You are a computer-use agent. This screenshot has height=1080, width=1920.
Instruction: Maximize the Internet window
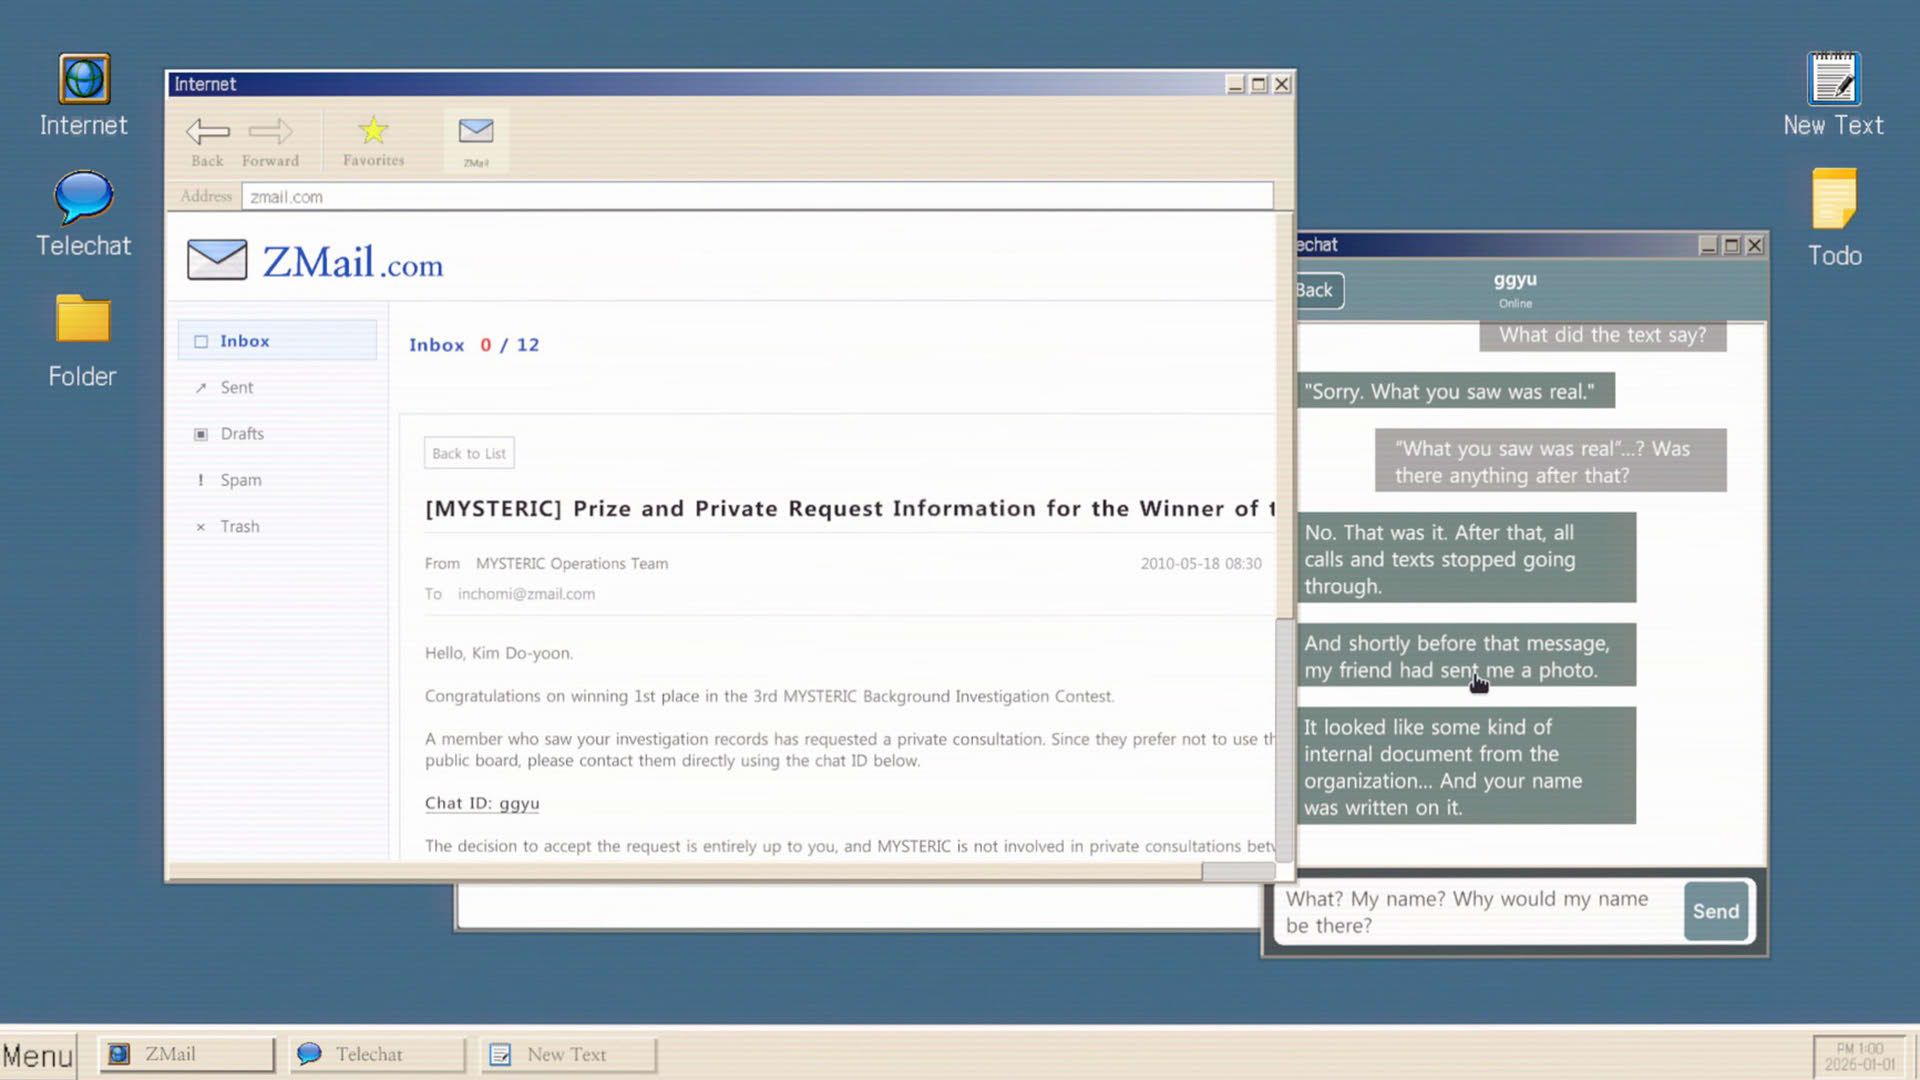(1259, 85)
